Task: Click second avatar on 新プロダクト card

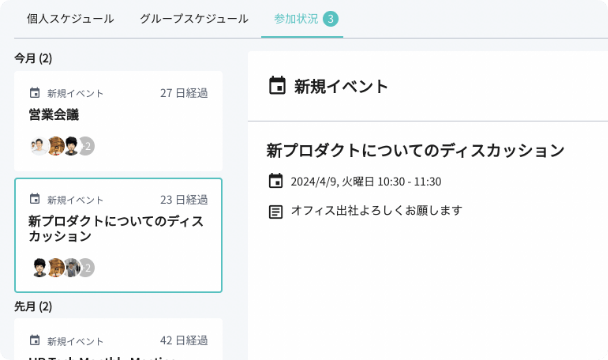Action: tap(56, 268)
